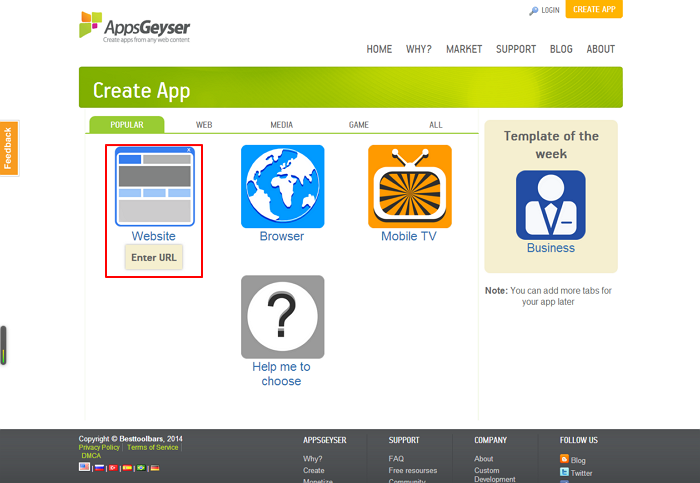
Task: Click the Mobile TV label link
Action: coord(408,236)
